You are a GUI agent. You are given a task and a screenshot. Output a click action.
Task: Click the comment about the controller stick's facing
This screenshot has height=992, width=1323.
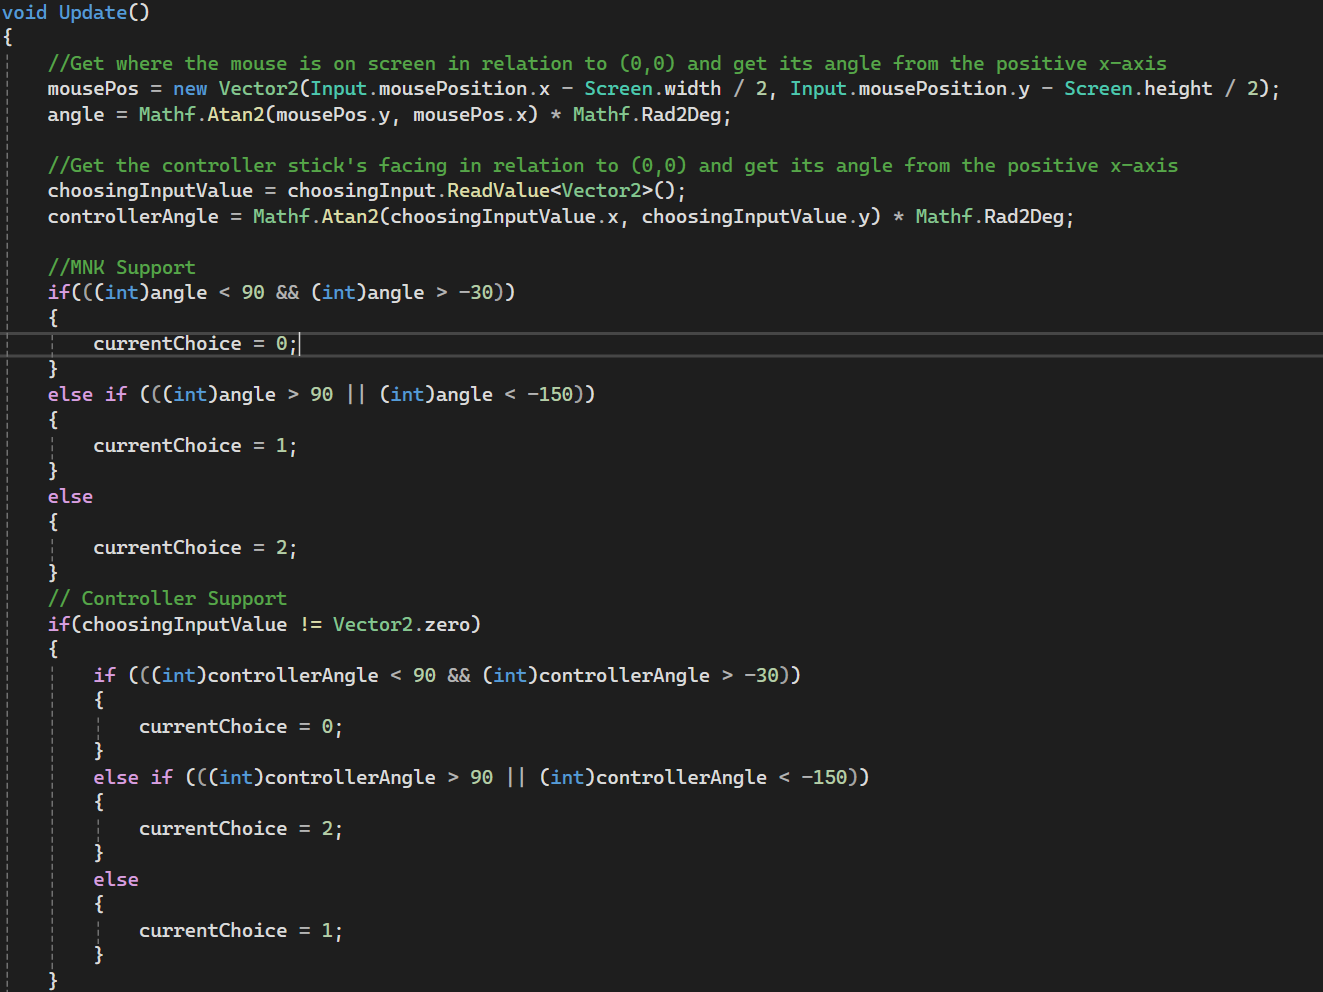(612, 166)
